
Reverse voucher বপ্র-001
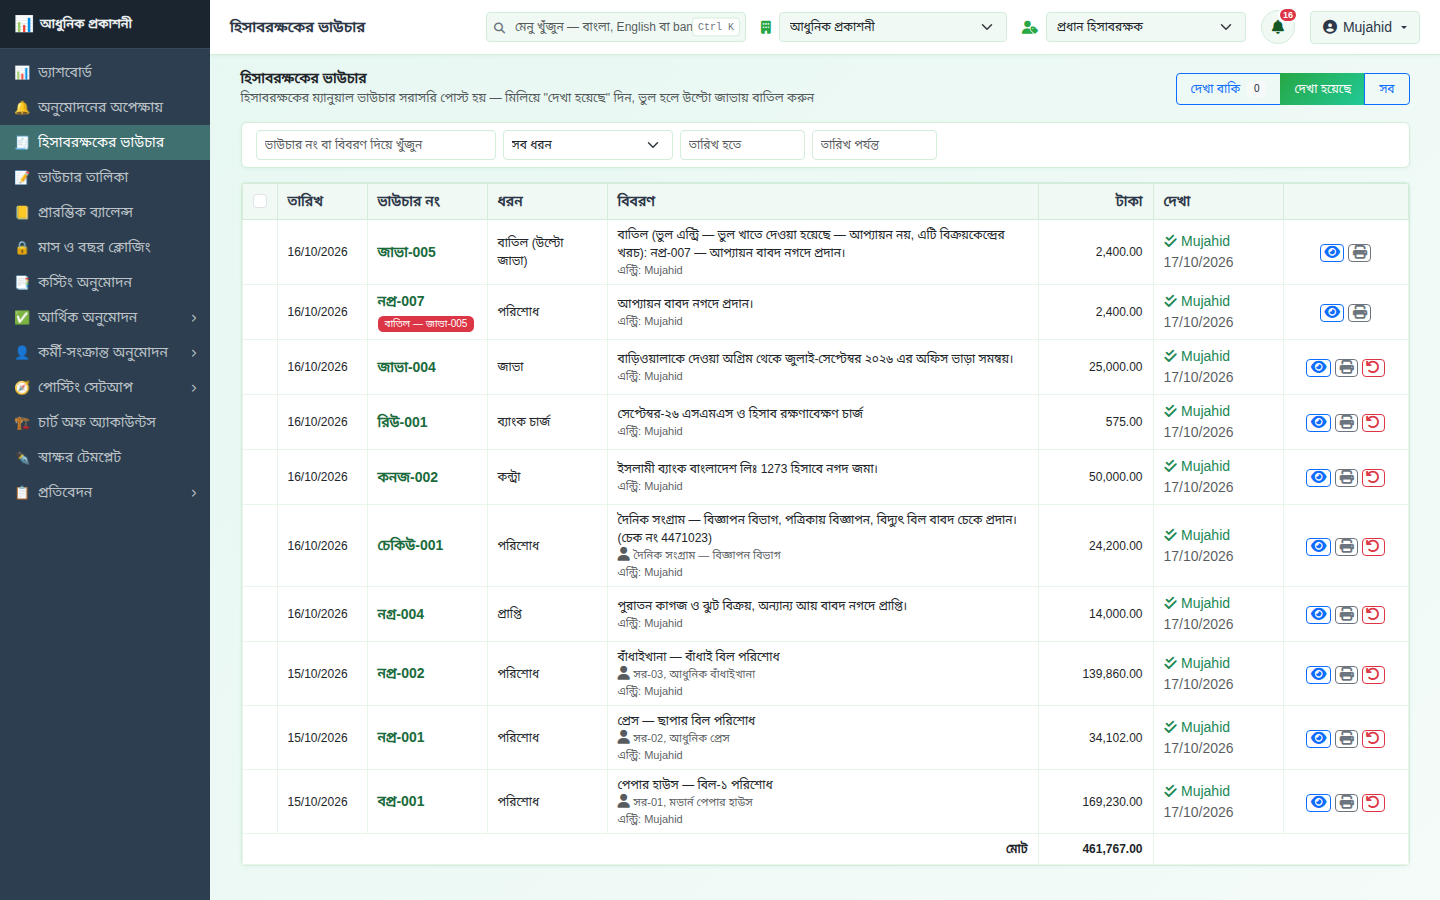[1373, 802]
